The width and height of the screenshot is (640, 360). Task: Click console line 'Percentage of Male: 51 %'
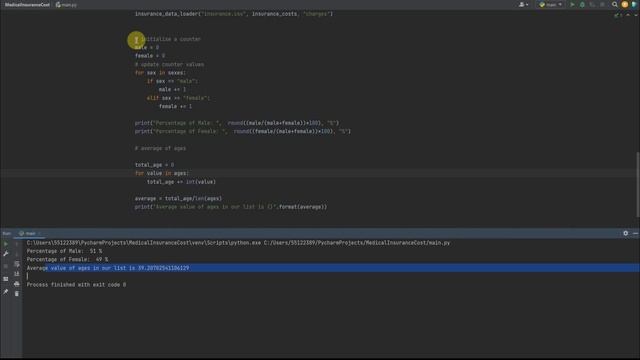(x=64, y=251)
